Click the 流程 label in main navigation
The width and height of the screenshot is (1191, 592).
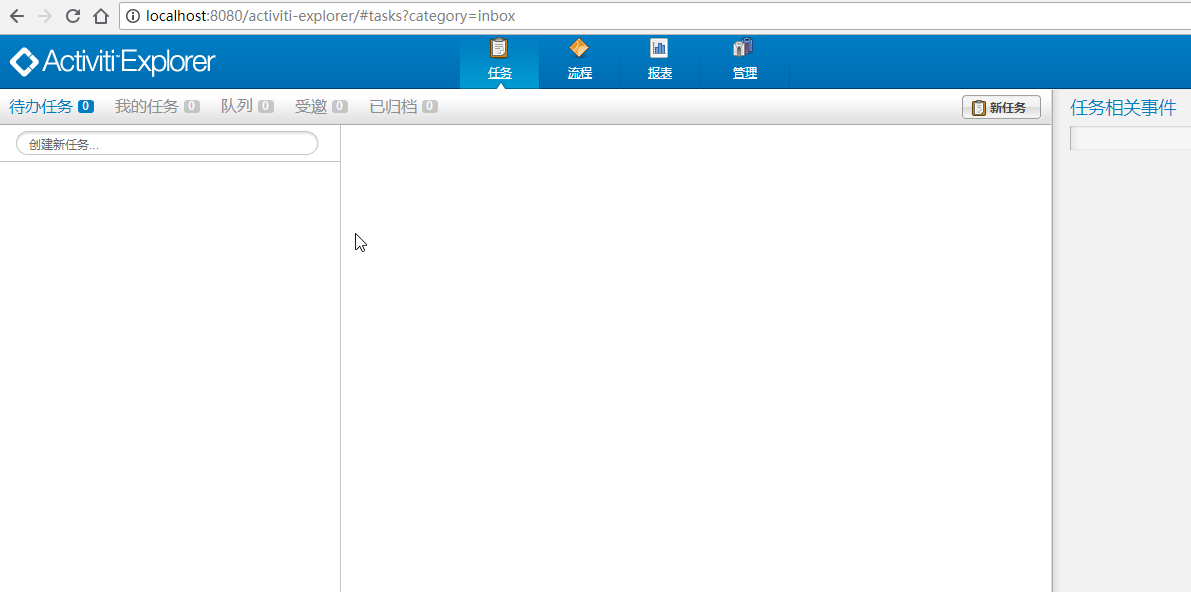580,74
